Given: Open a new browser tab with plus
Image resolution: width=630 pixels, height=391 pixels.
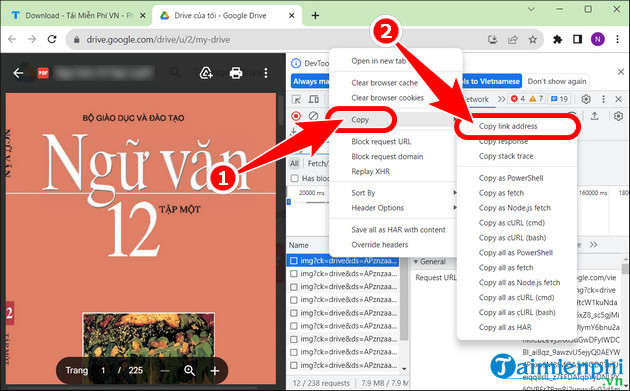Looking at the screenshot, I should click(x=315, y=15).
